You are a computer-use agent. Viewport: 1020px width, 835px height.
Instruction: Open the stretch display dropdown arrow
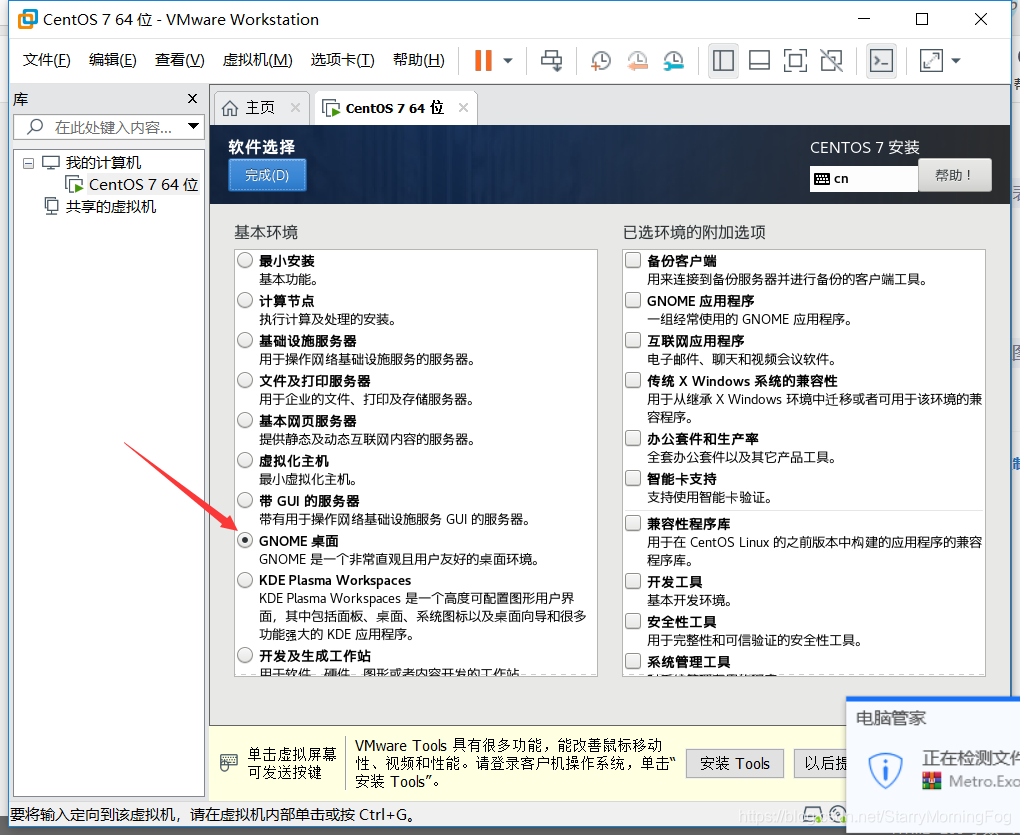(x=956, y=61)
